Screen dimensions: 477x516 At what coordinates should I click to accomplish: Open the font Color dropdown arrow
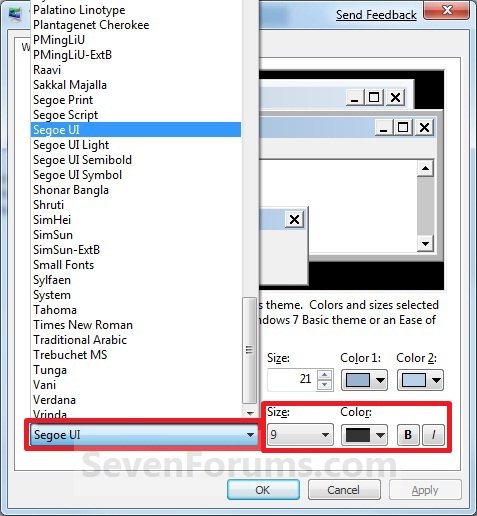pyautogui.click(x=380, y=435)
